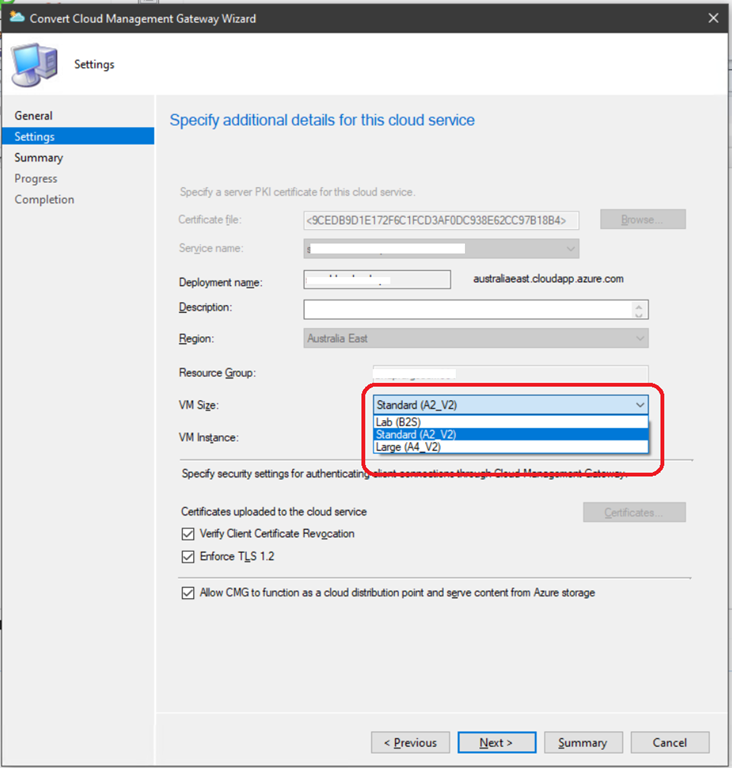Click into the Description text field
The image size is (732, 768).
470,309
